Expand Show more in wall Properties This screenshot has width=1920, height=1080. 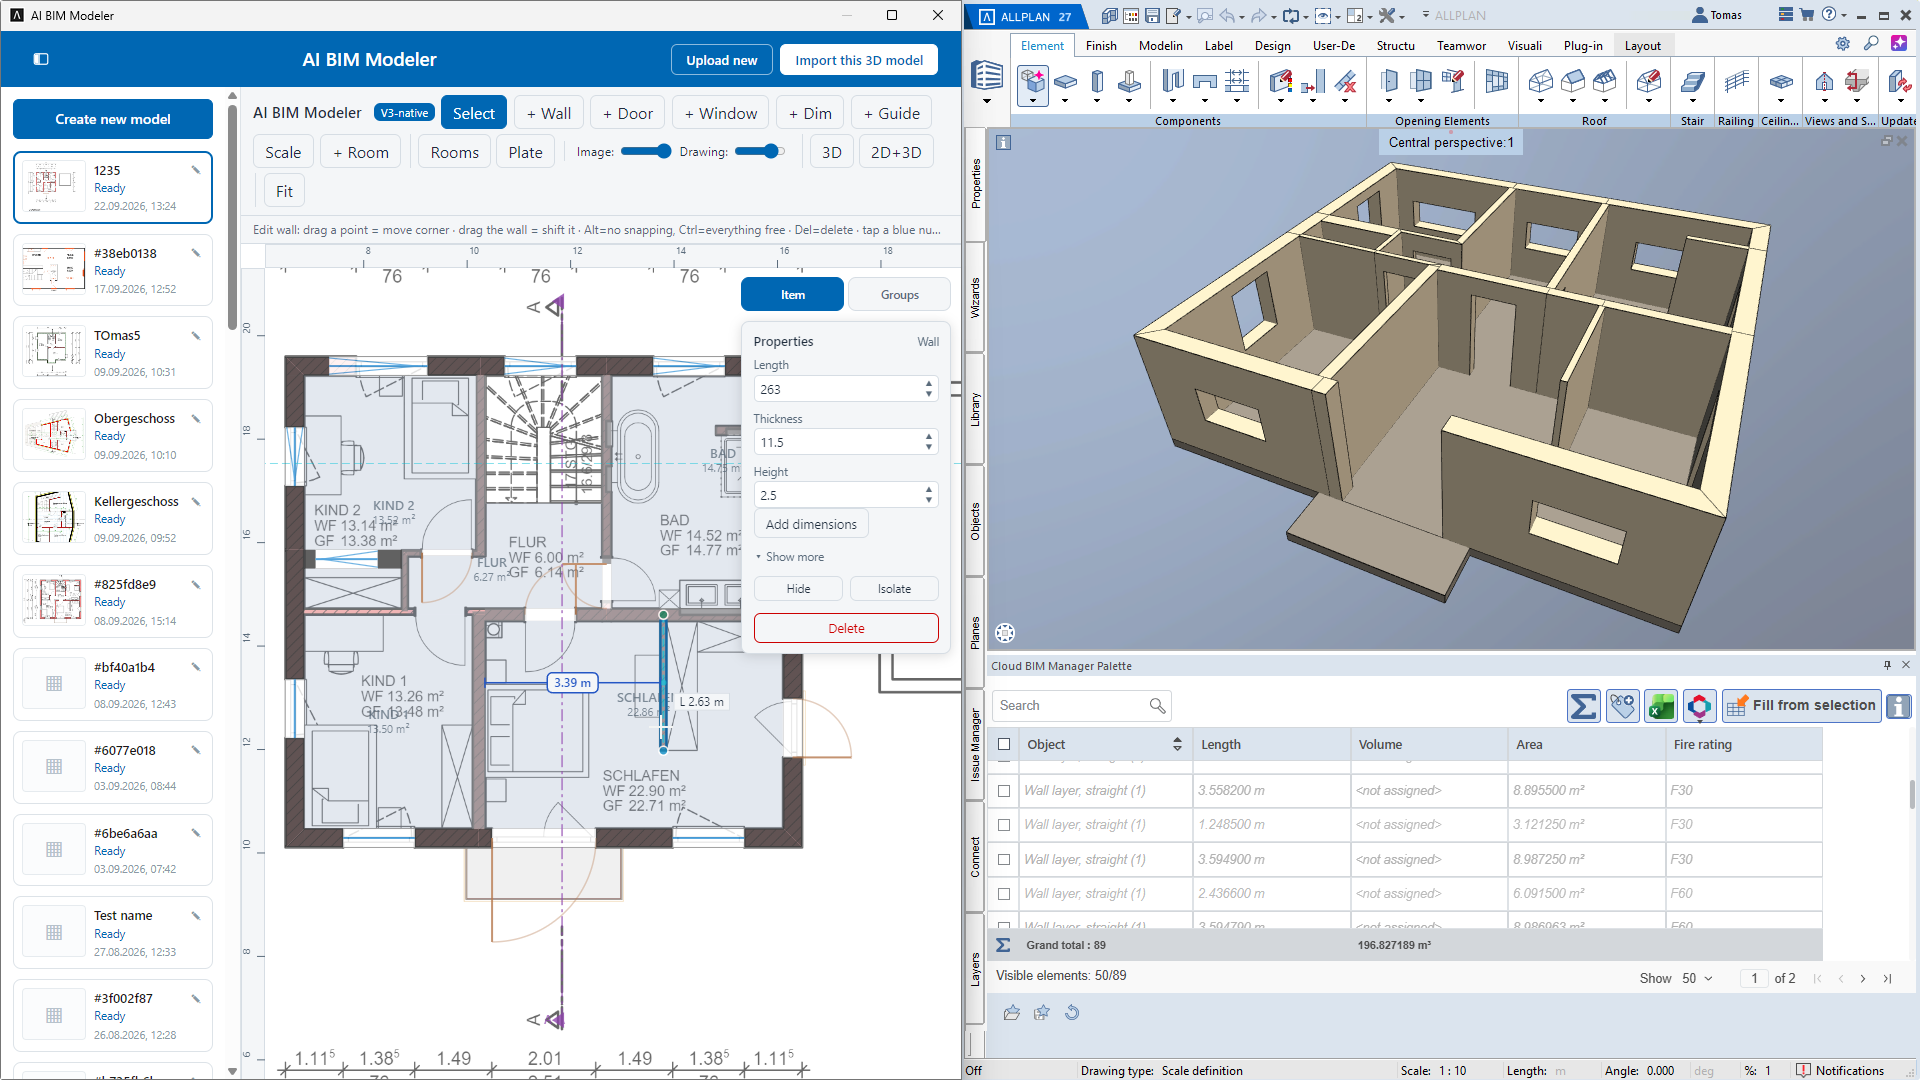790,557
